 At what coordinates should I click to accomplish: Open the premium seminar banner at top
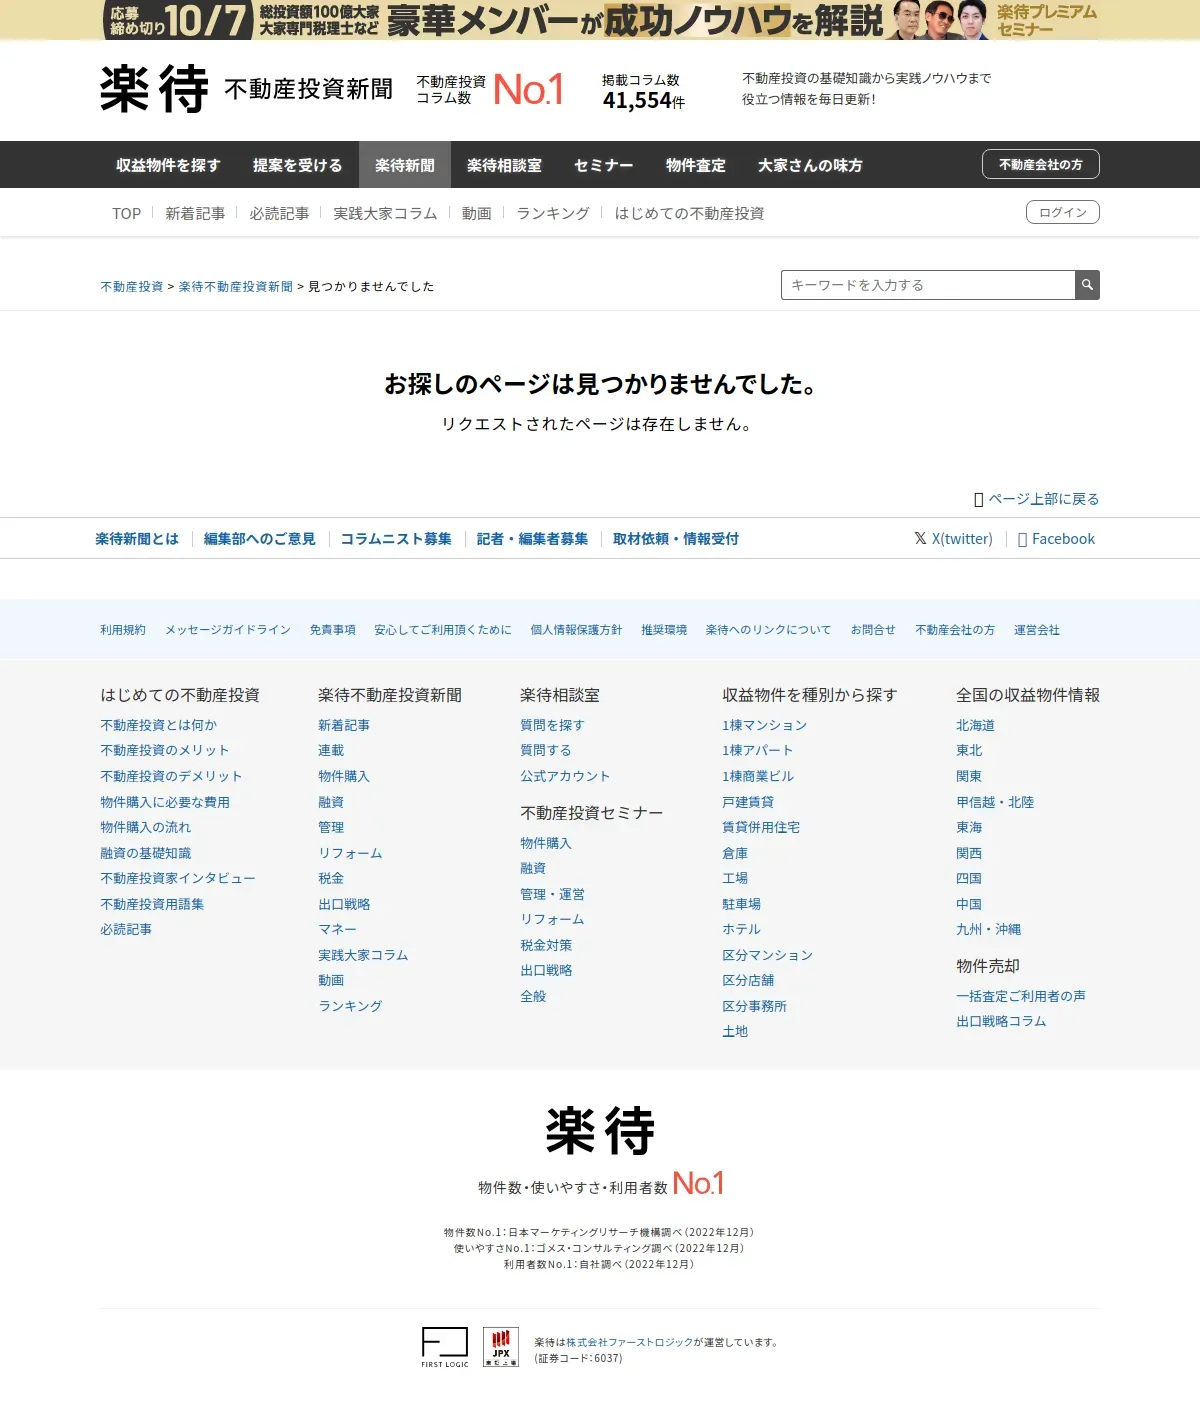[600, 20]
